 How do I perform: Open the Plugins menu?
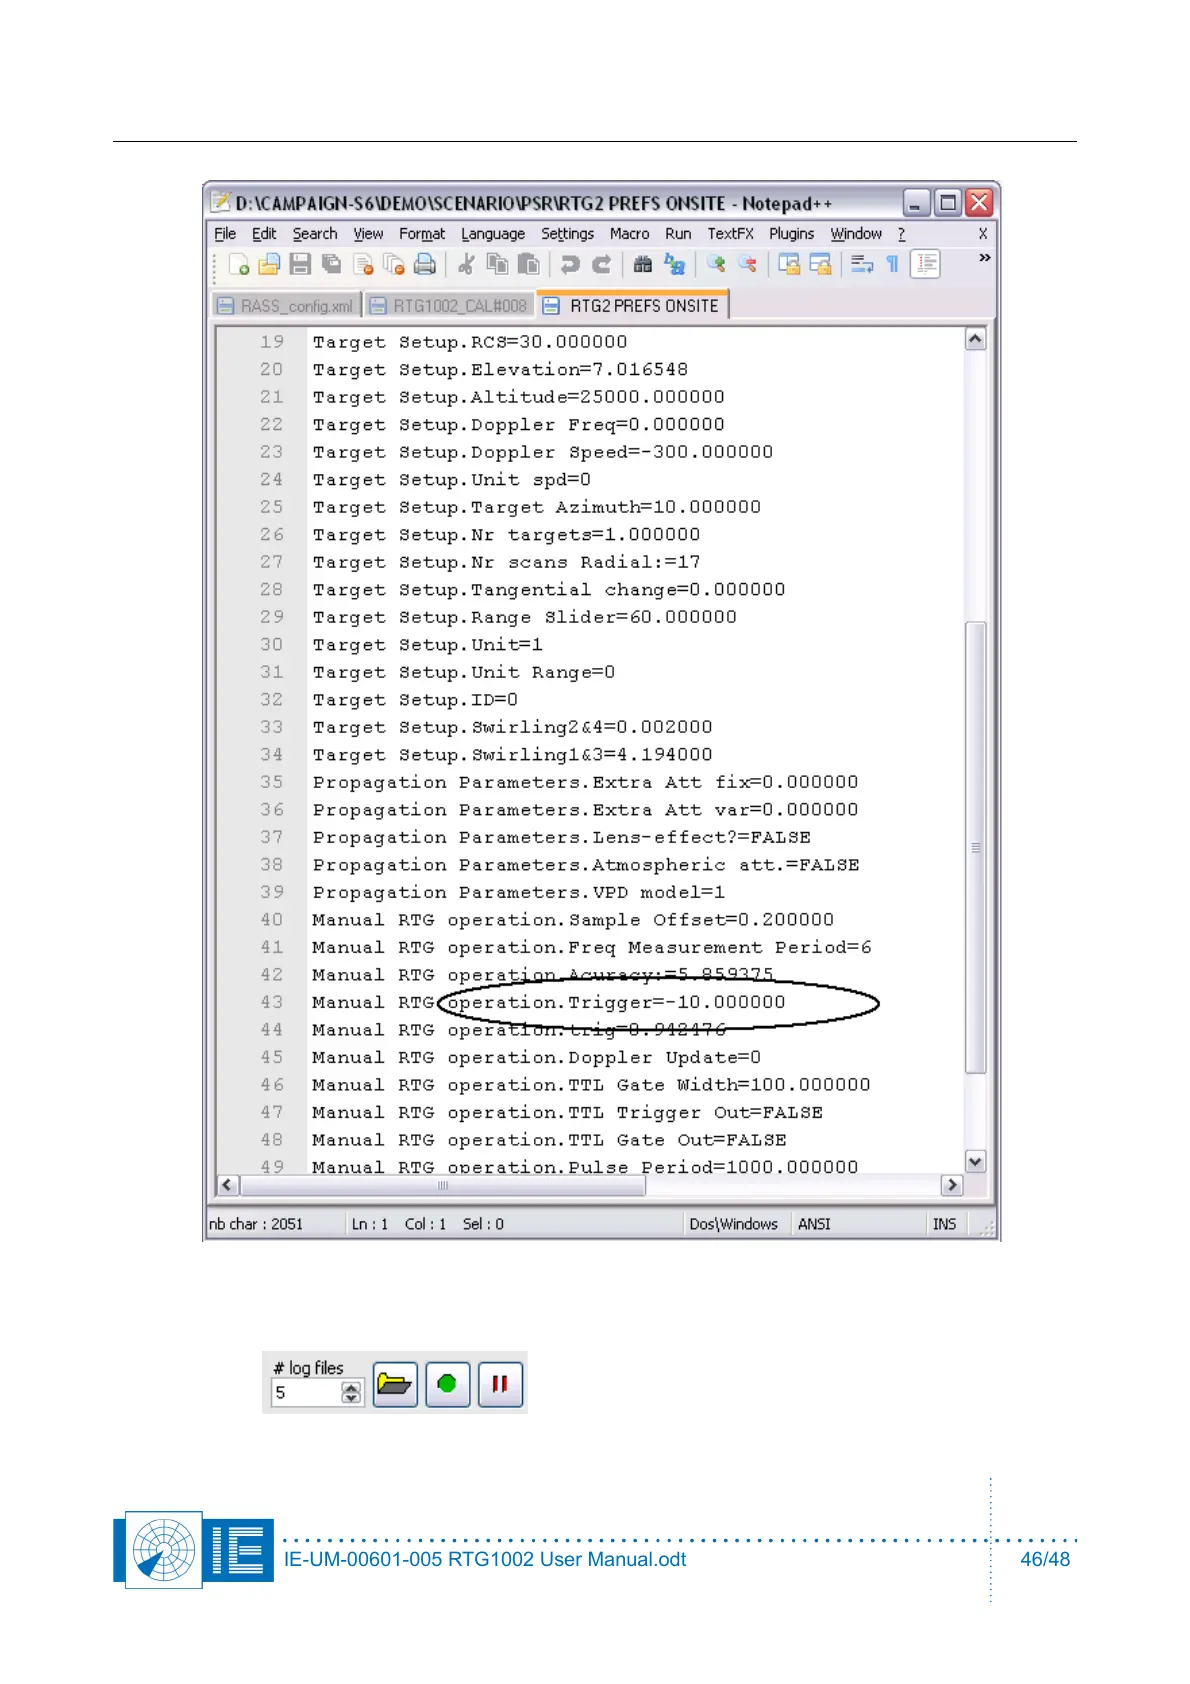(x=791, y=233)
